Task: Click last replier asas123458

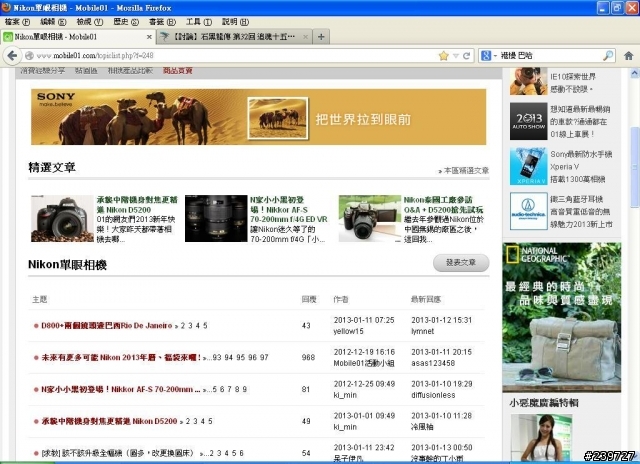Action: point(433,363)
